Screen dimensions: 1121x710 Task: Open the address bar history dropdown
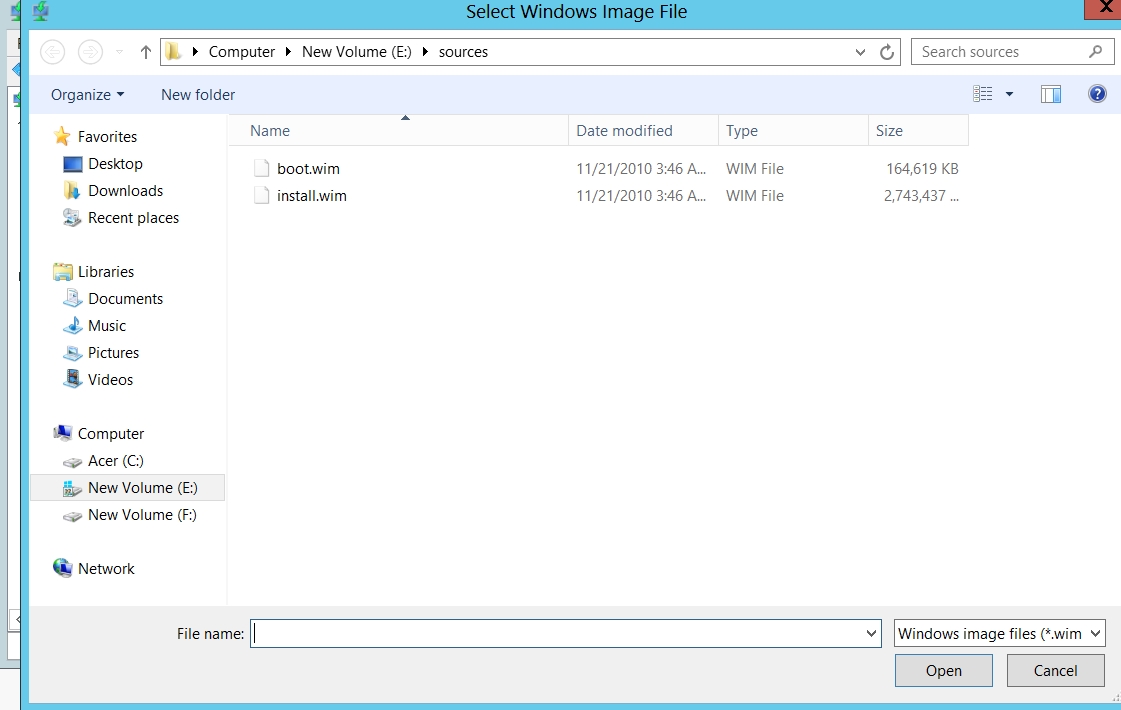click(x=860, y=52)
